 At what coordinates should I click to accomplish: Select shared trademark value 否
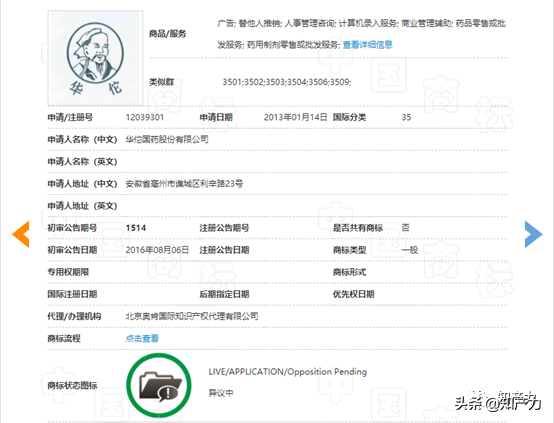406,228
